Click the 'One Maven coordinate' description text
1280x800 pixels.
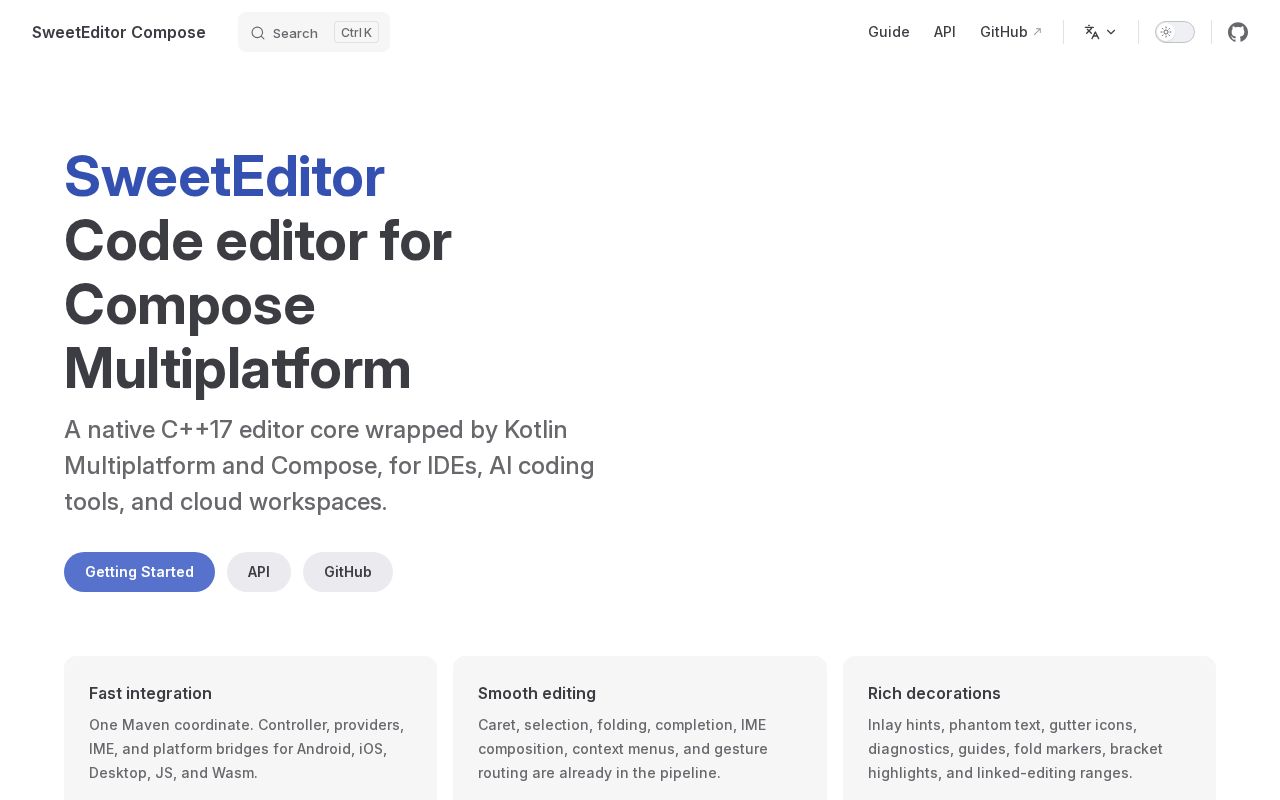pyautogui.click(x=247, y=749)
